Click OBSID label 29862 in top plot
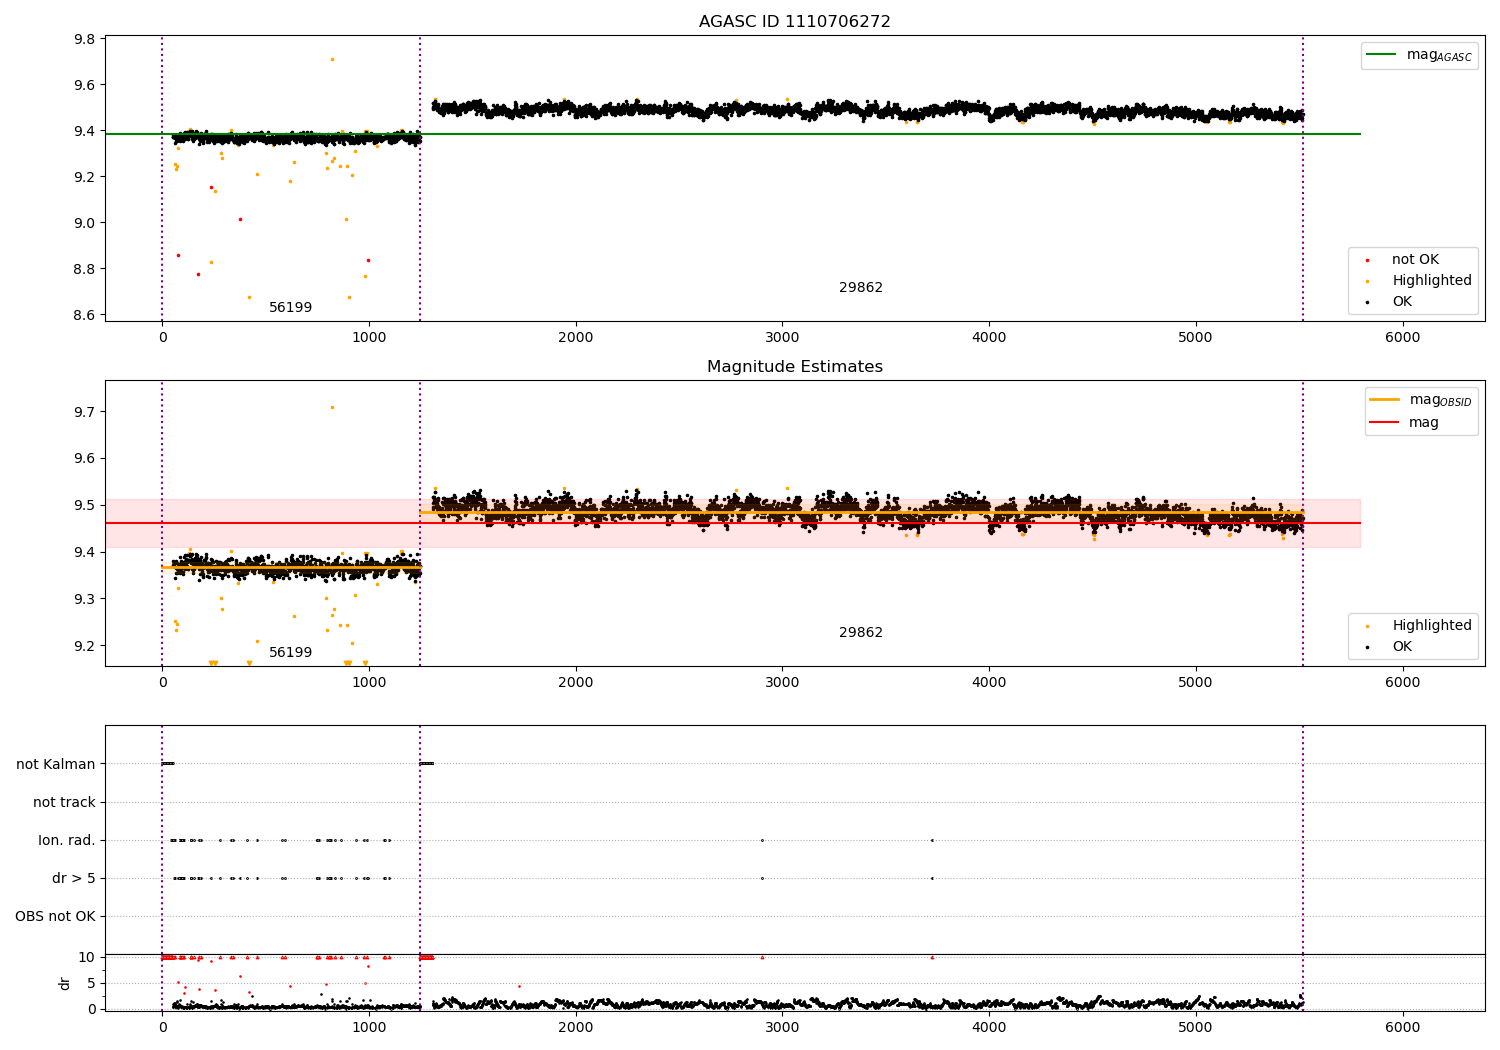 point(860,288)
